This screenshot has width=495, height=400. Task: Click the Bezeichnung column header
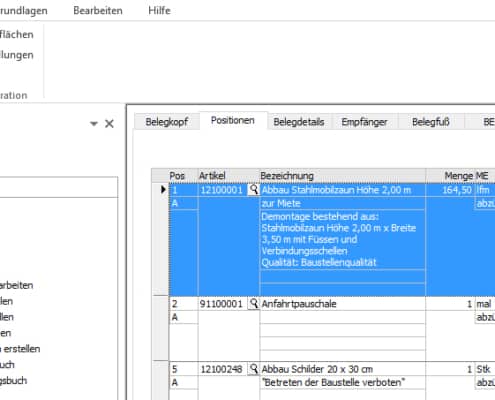[342, 176]
